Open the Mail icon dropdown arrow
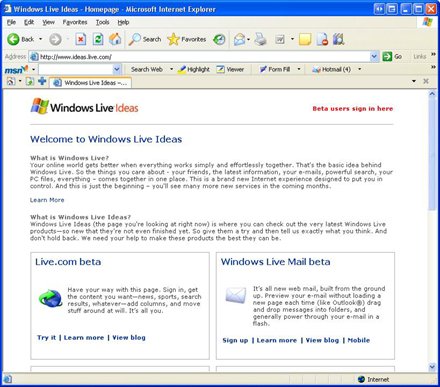 coord(248,39)
